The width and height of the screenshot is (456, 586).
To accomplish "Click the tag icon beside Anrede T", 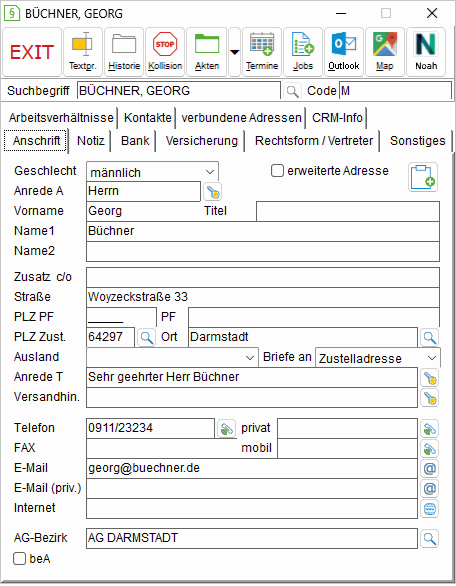I will 429,378.
